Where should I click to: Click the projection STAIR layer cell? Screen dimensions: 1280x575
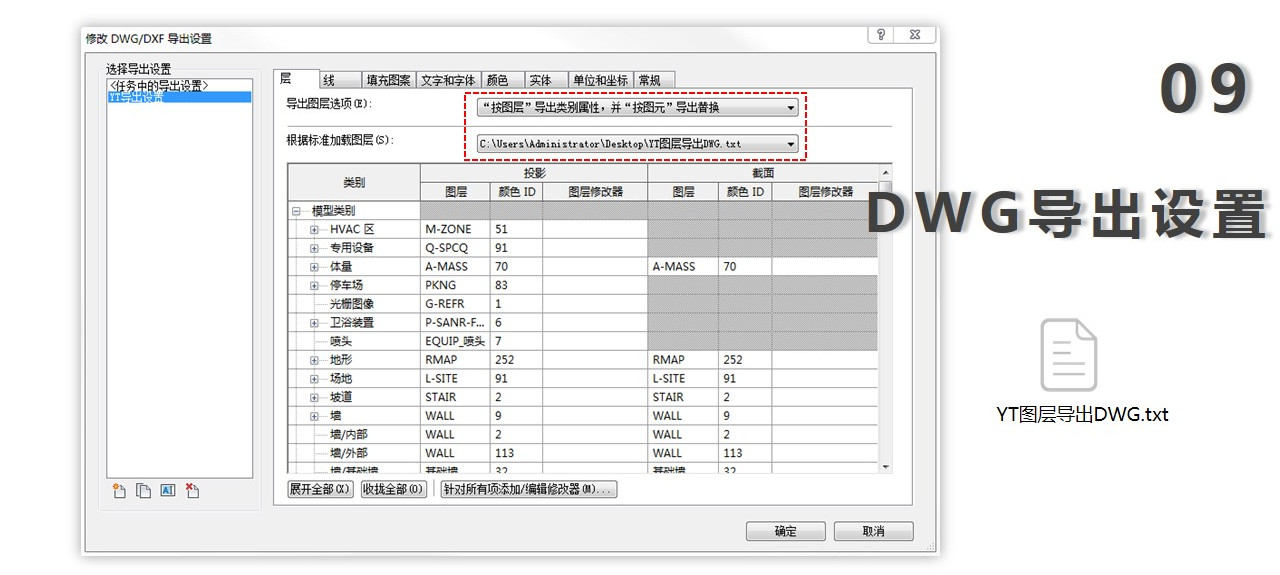(455, 397)
